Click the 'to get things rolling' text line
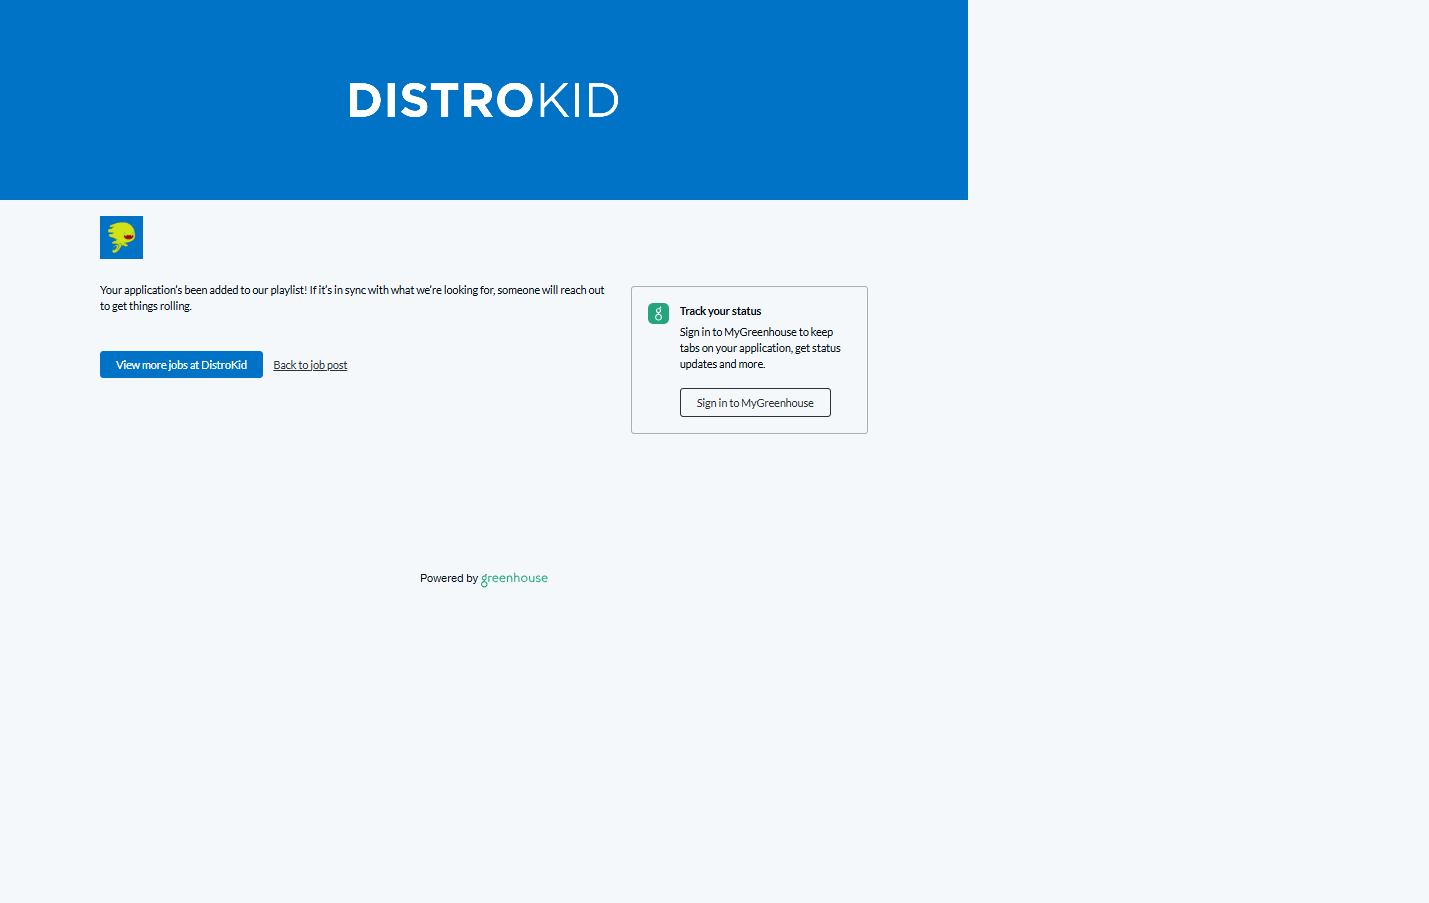Screen dimensions: 1429x903 (x=145, y=306)
